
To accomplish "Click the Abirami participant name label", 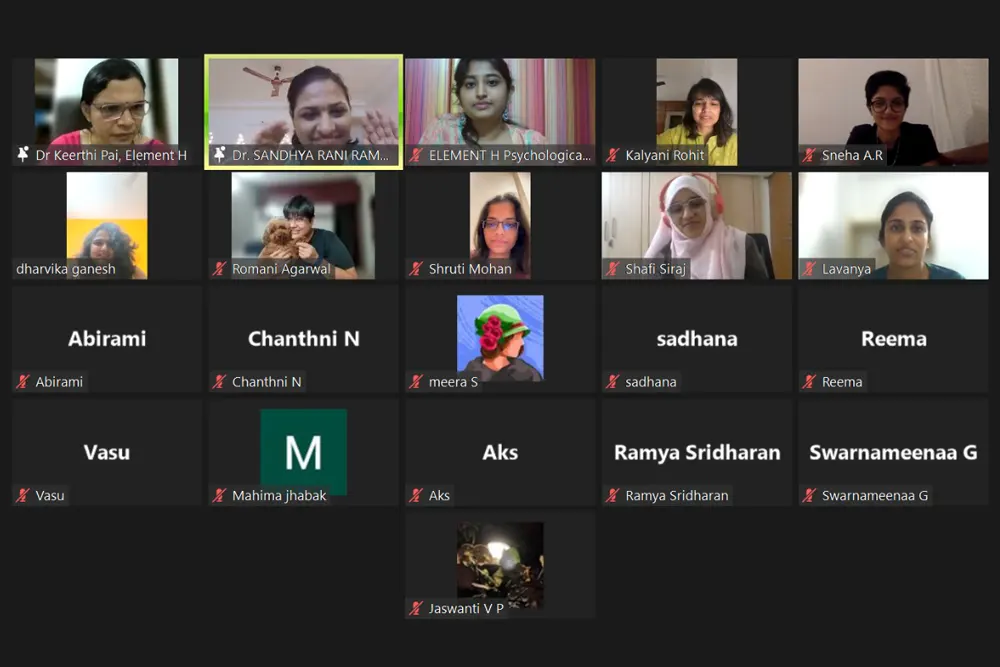I will (59, 382).
